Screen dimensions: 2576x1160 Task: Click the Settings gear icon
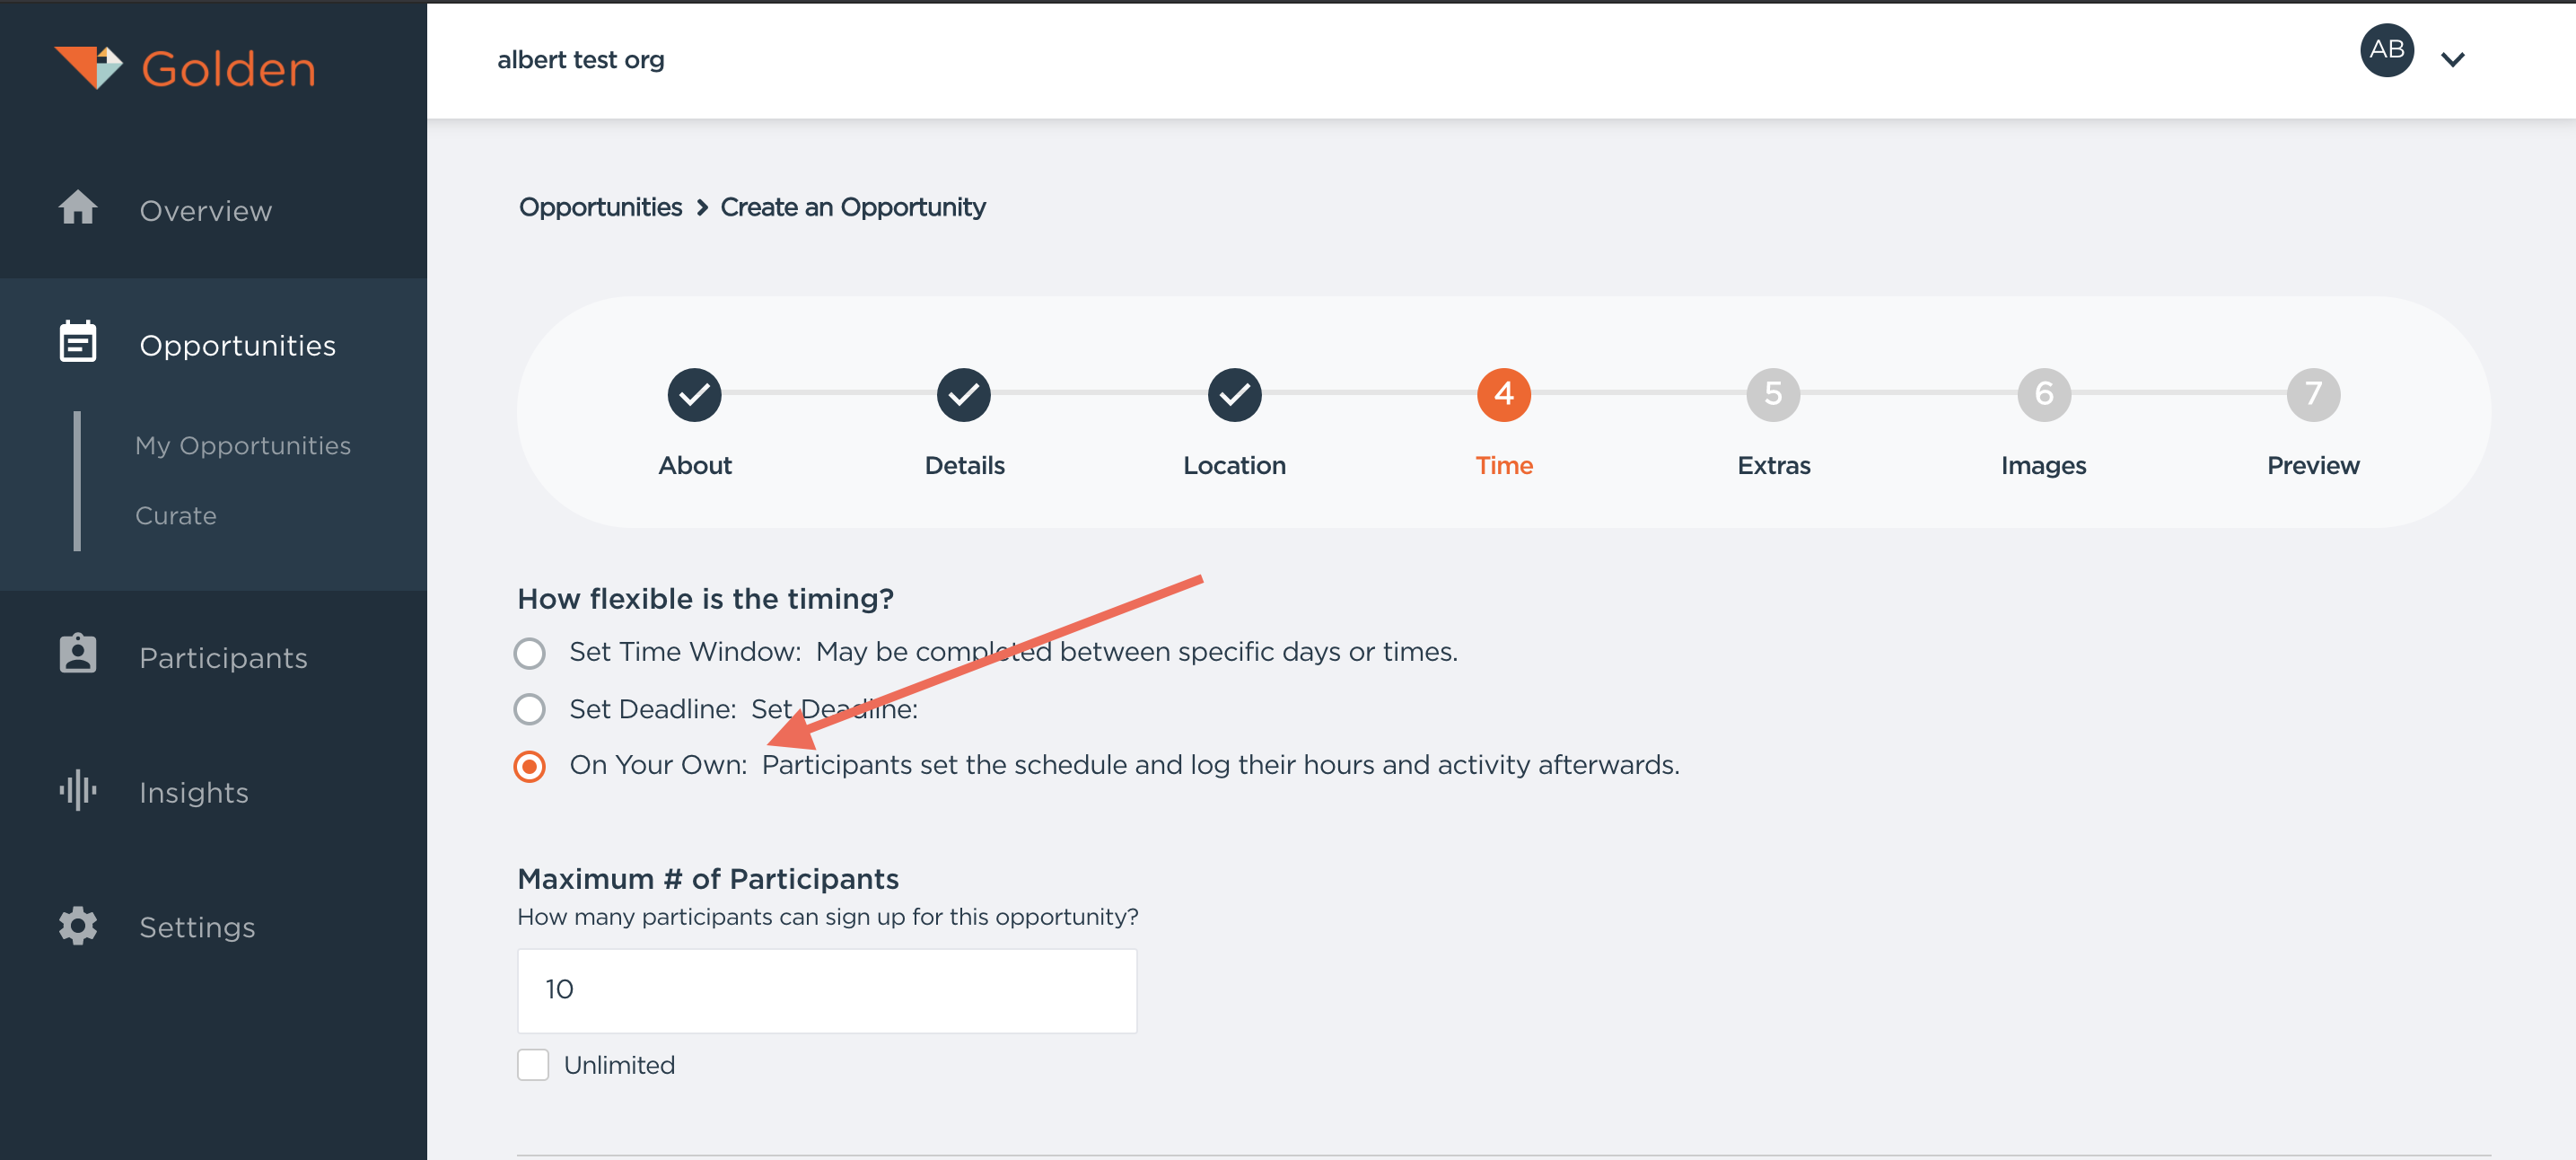[x=78, y=926]
